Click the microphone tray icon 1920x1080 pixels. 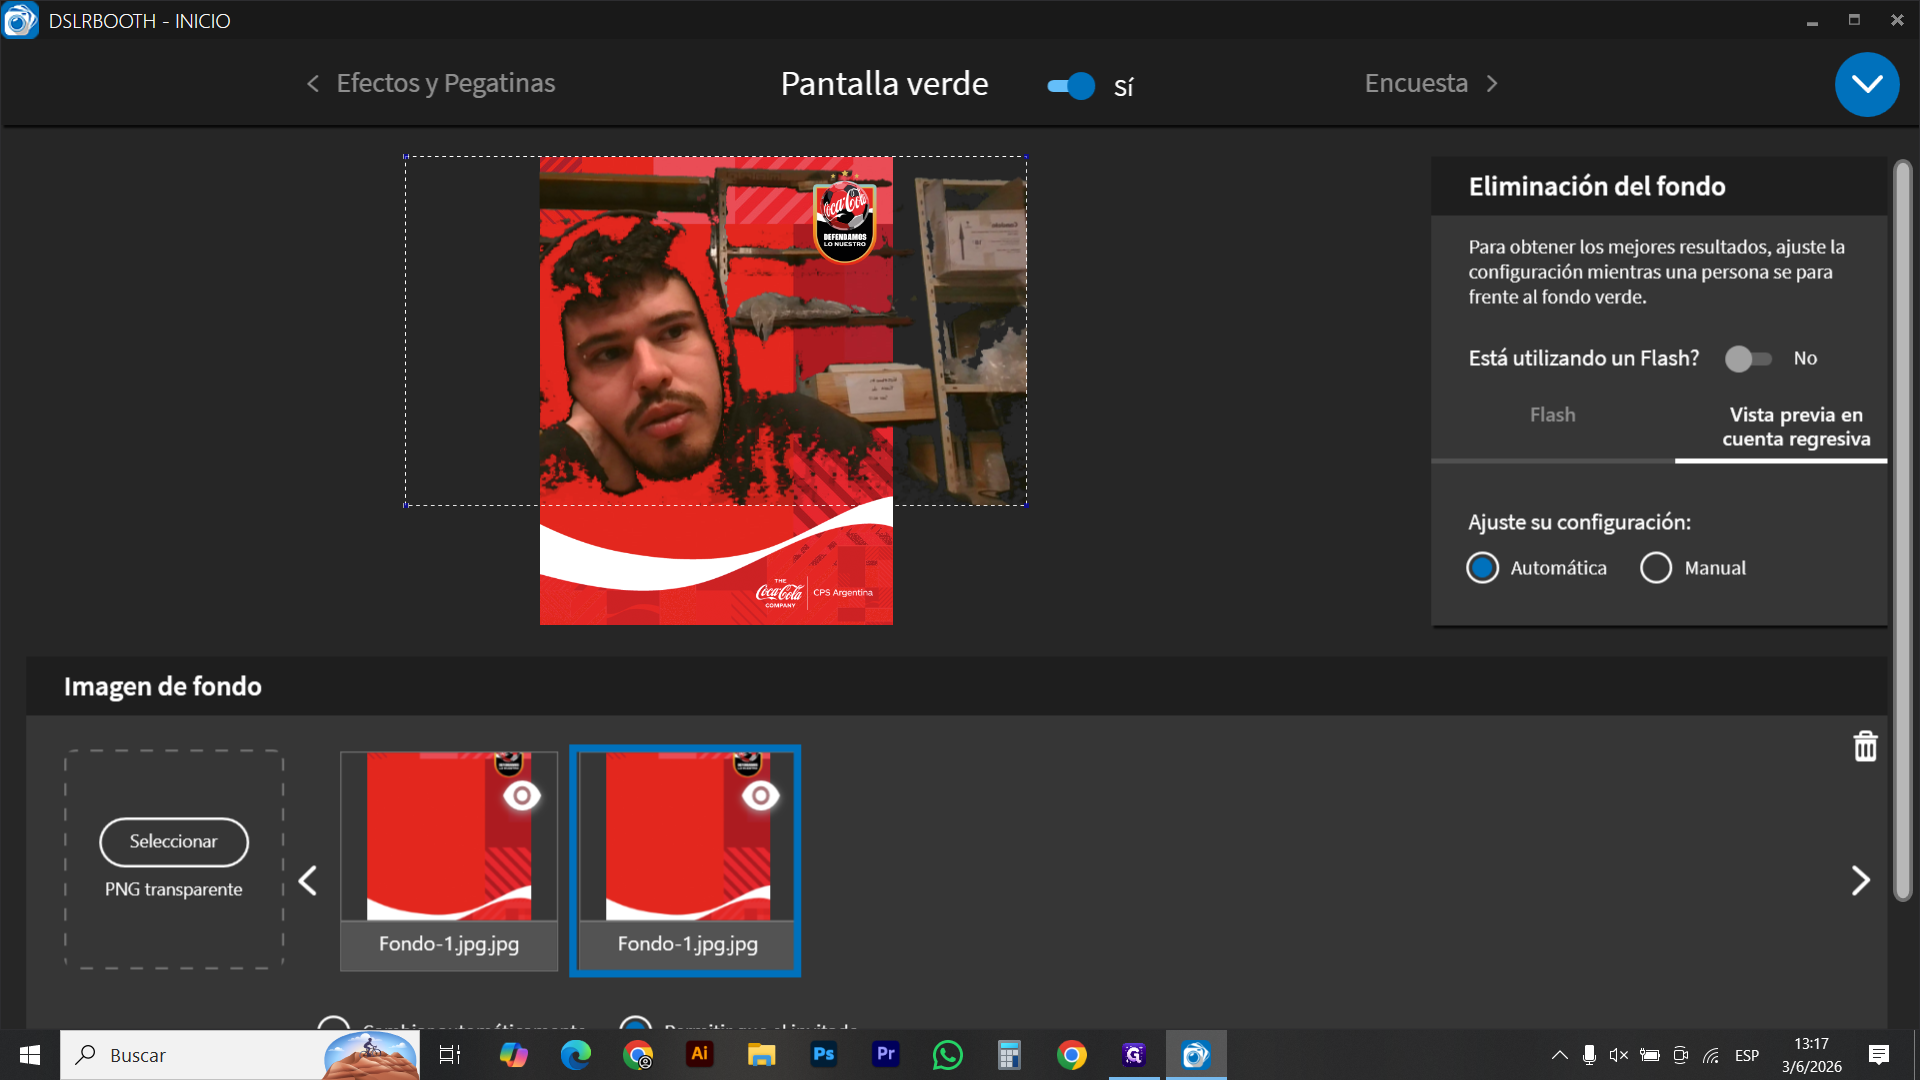click(1589, 1055)
